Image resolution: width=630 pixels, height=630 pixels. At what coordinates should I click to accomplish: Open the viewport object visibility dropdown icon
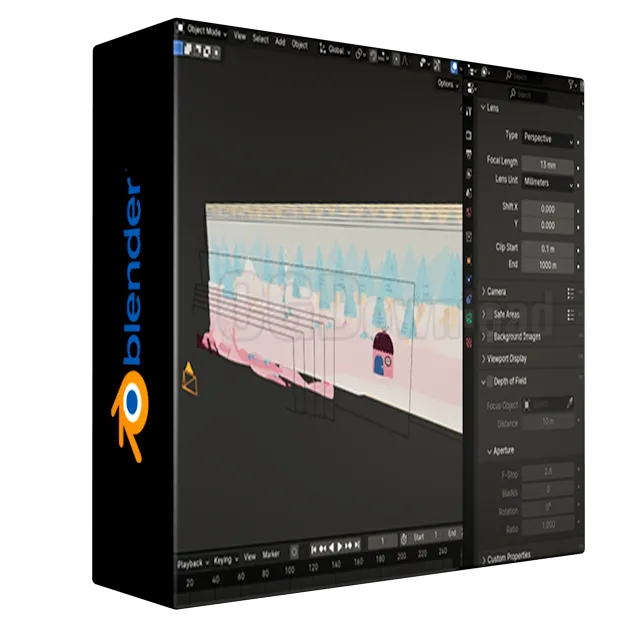(x=424, y=63)
